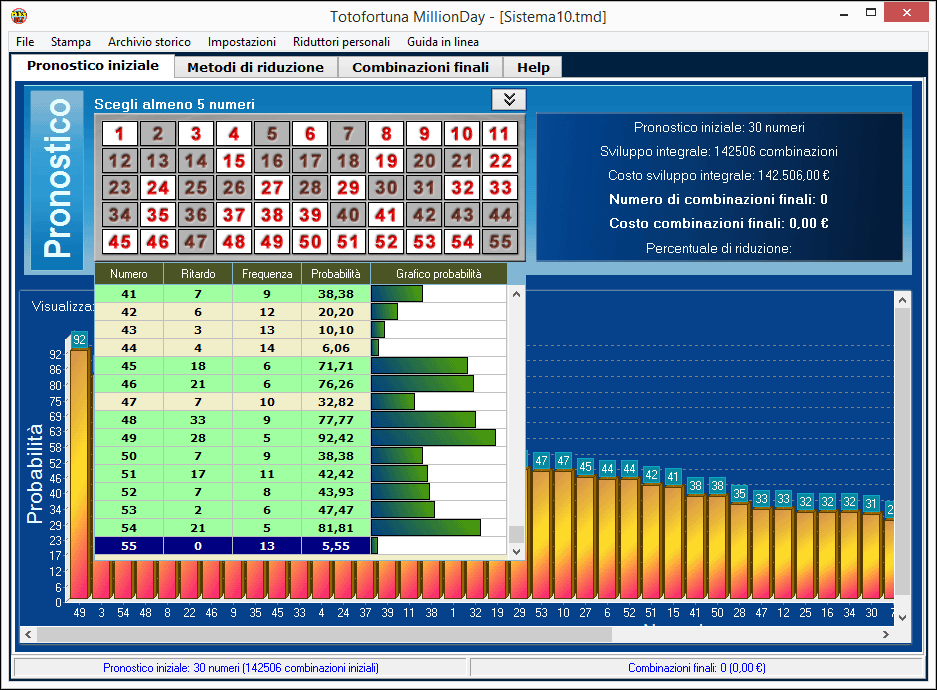Open the Archivio storico menu
This screenshot has height=690, width=937.
149,42
